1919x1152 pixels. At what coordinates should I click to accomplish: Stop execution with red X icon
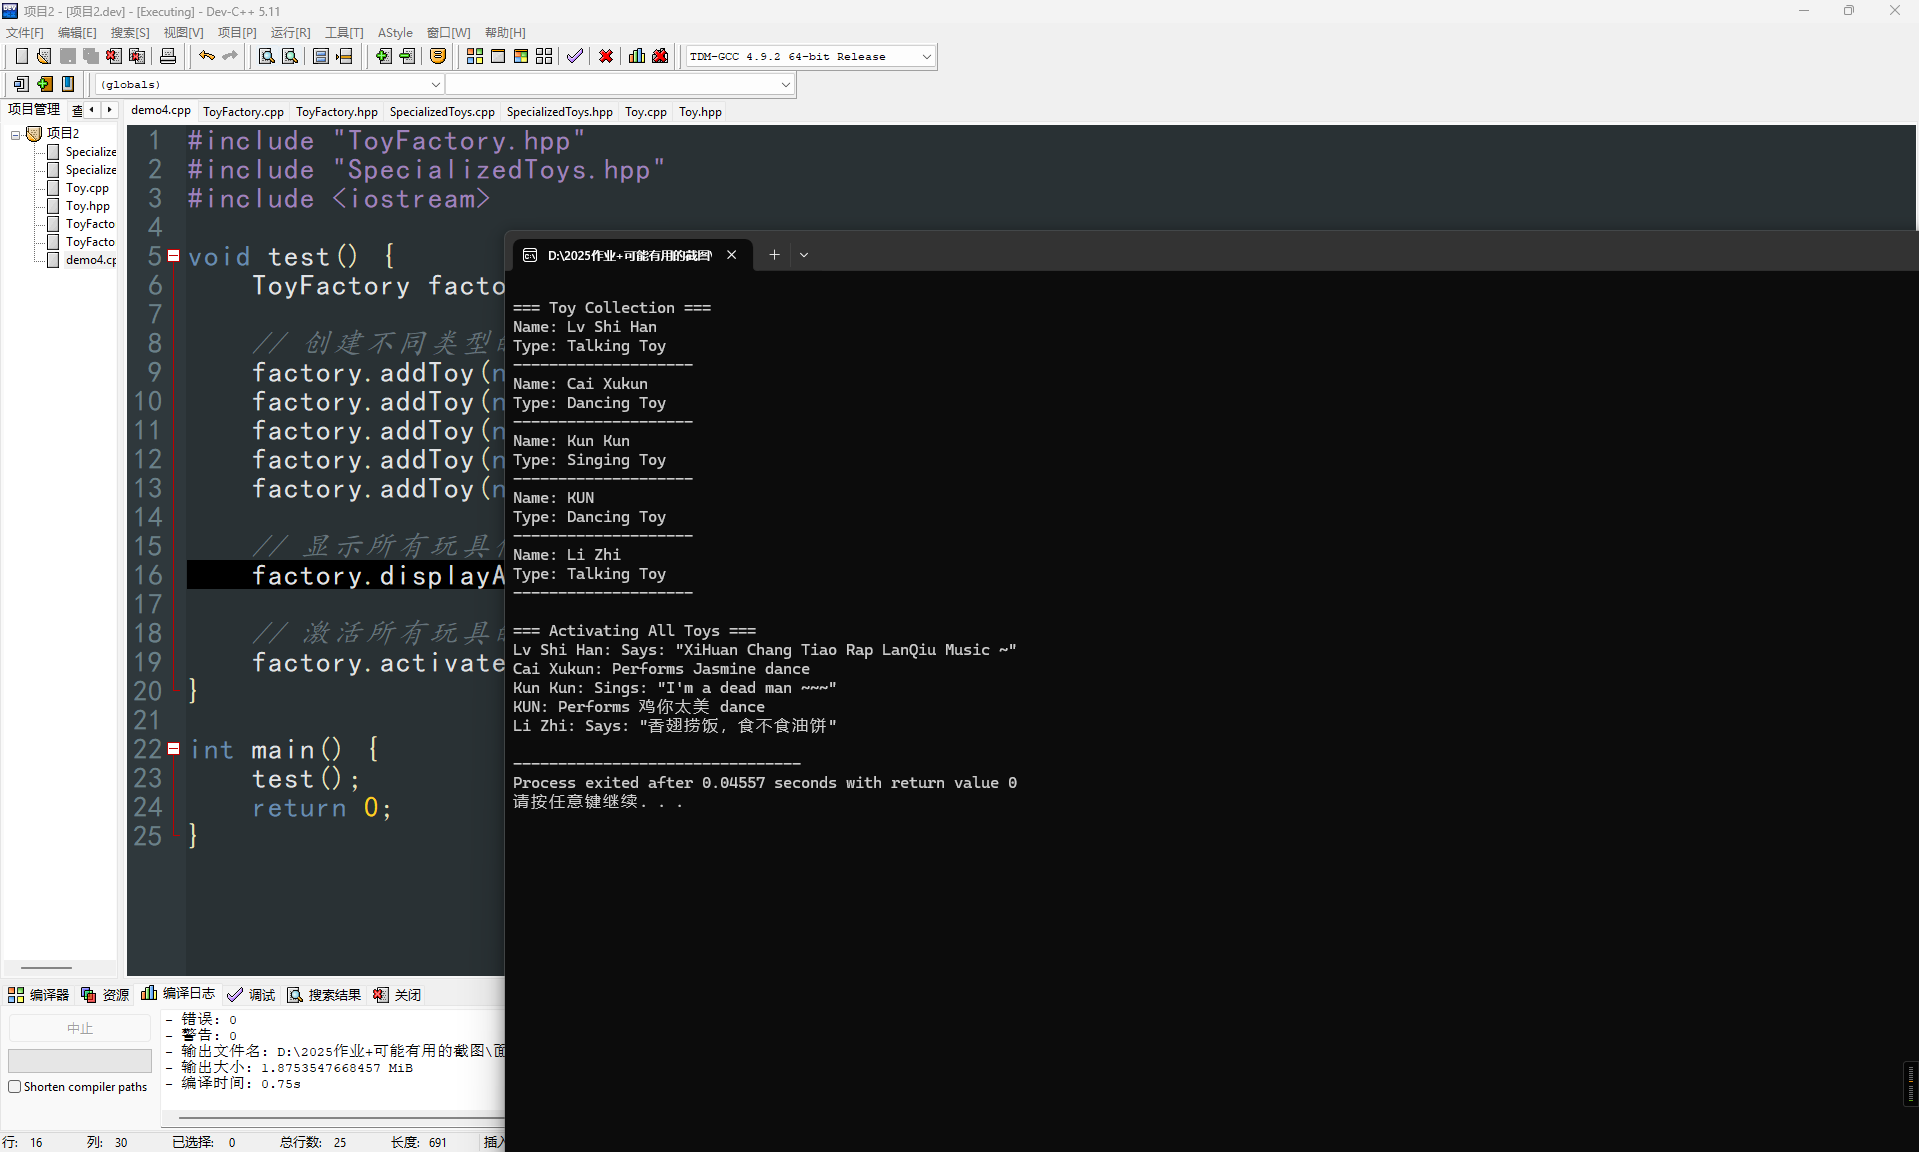coord(606,56)
